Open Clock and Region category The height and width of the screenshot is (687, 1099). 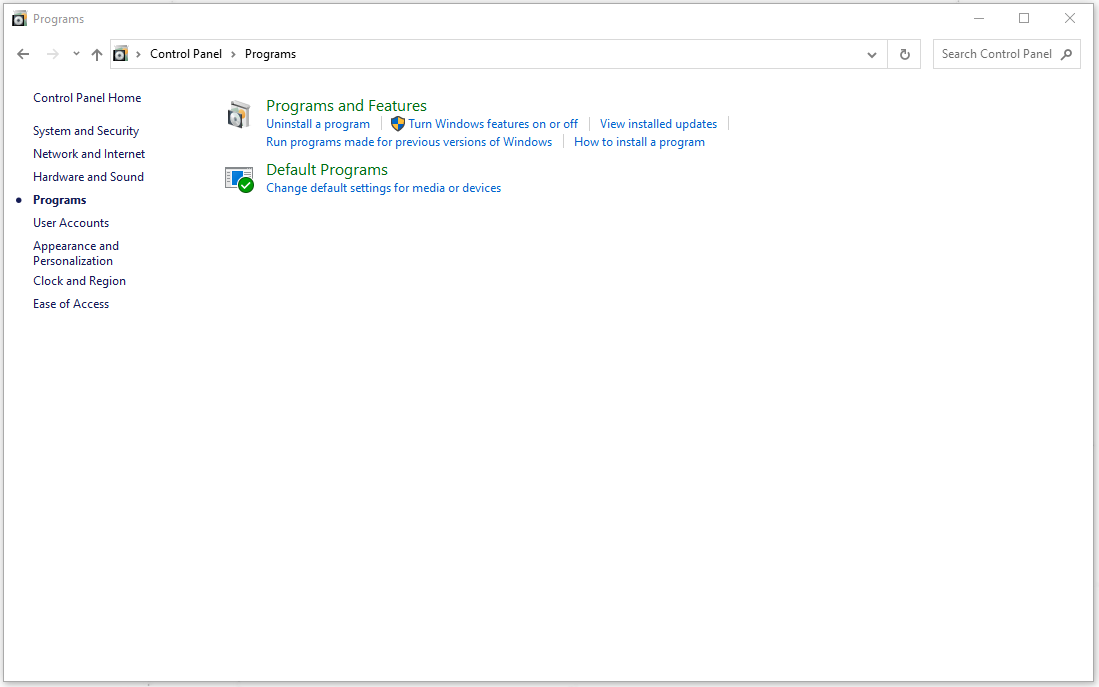point(79,280)
